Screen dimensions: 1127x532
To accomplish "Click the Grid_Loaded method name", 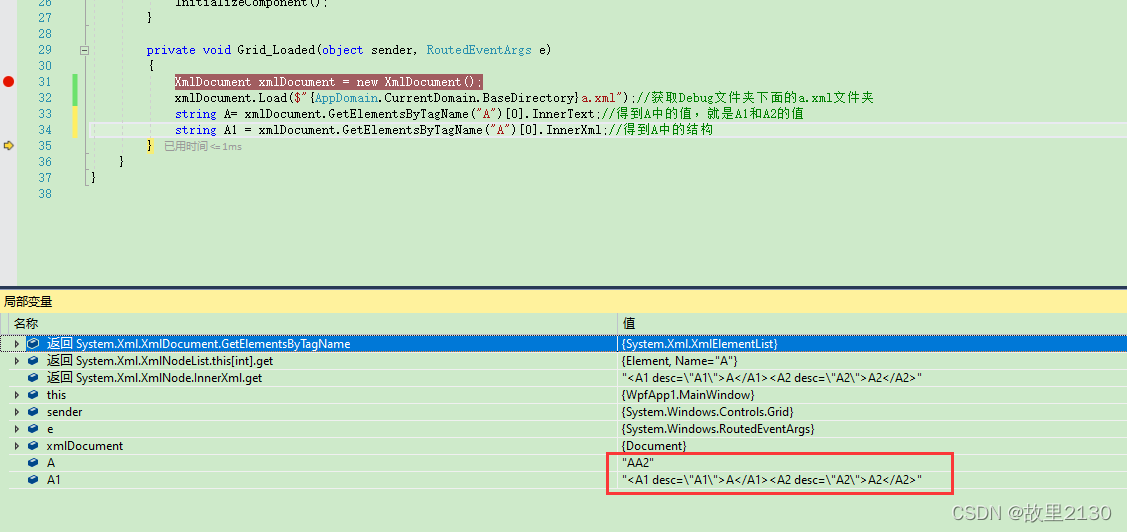I will pyautogui.click(x=275, y=50).
